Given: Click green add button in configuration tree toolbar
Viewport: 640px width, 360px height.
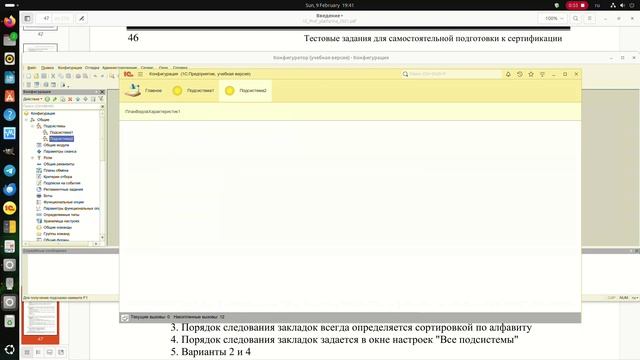Looking at the screenshot, I should tap(47, 99).
